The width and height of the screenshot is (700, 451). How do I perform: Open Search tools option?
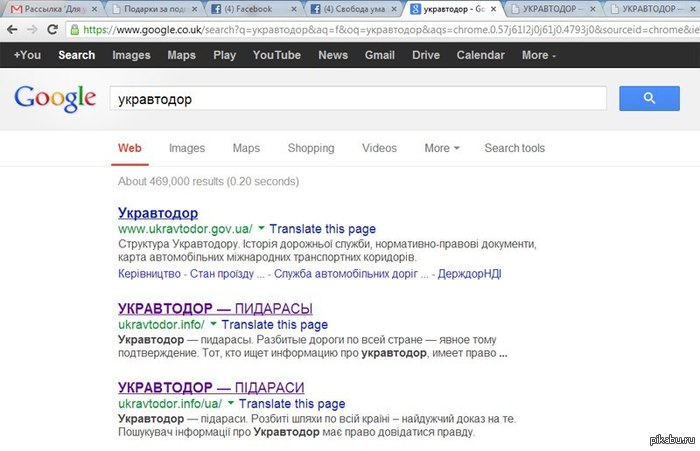tap(514, 148)
